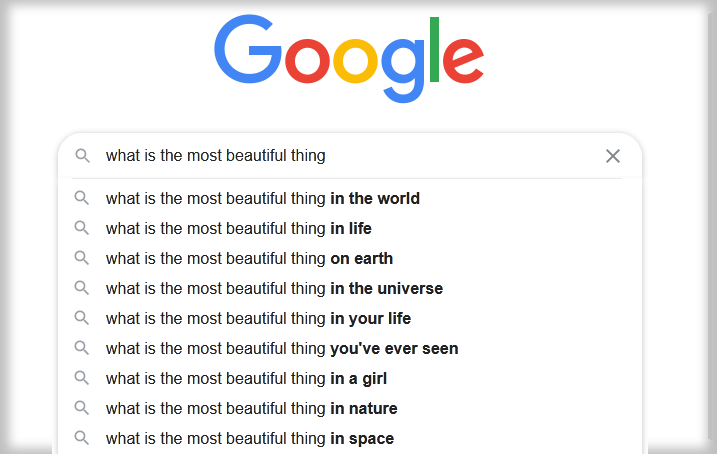Click into the search query text field
Viewport: 717px width, 454px height.
click(x=348, y=156)
